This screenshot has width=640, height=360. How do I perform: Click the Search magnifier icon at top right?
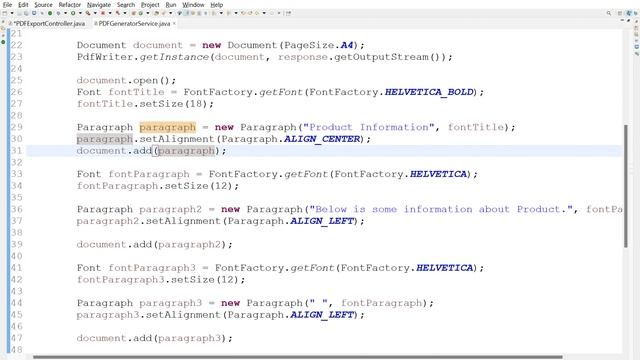(609, 13)
